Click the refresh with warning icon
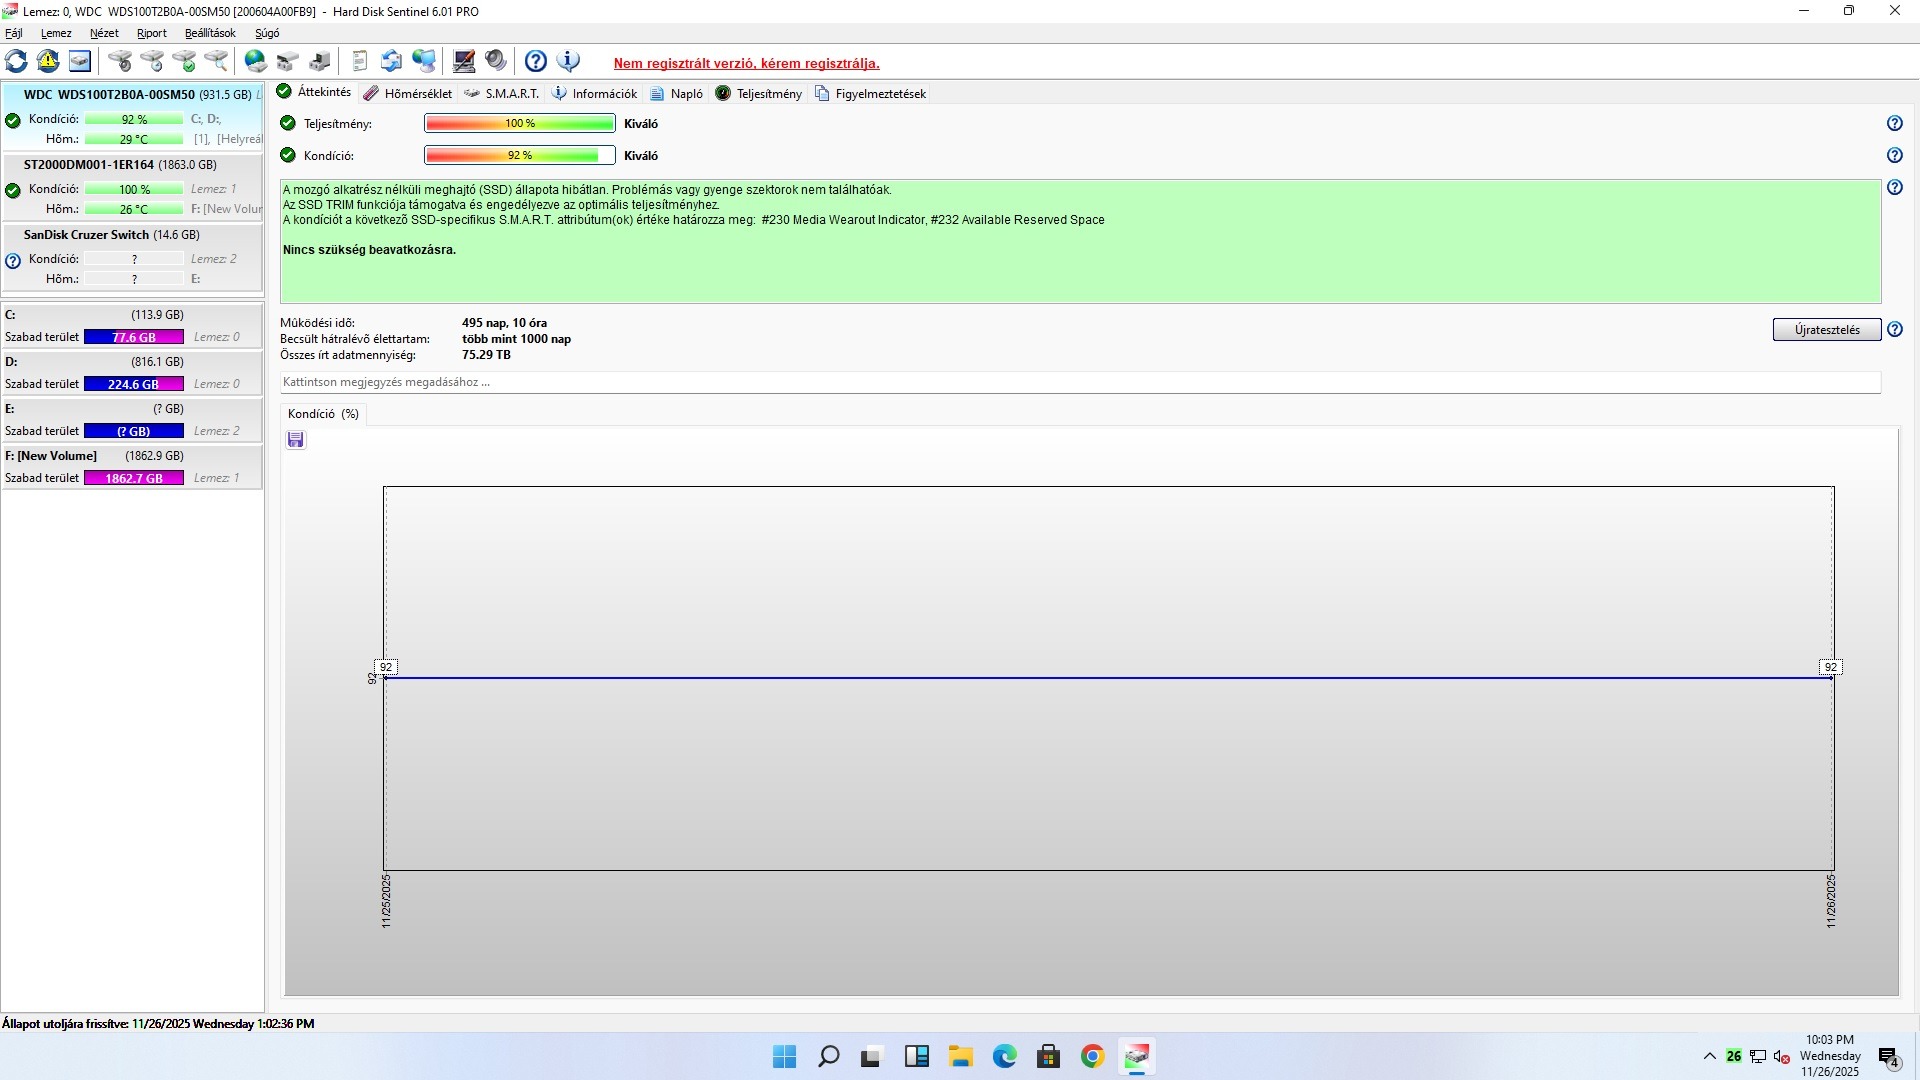 tap(48, 61)
